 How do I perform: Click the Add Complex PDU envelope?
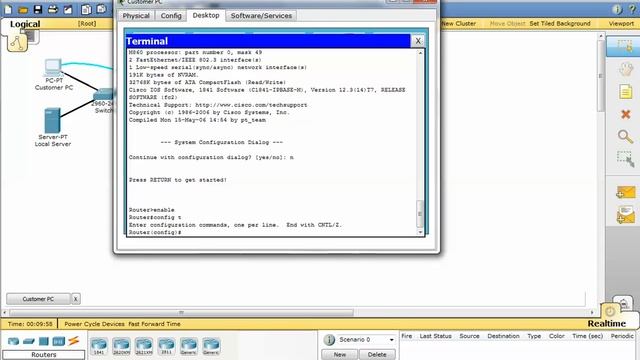tap(626, 215)
